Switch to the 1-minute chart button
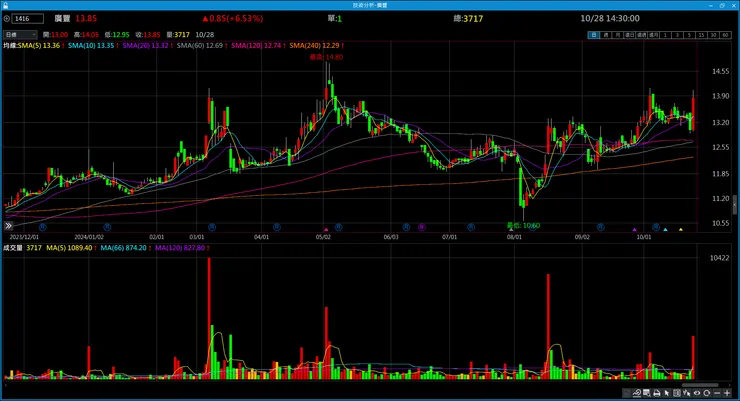Viewport: 740px width, 401px height. (665, 35)
